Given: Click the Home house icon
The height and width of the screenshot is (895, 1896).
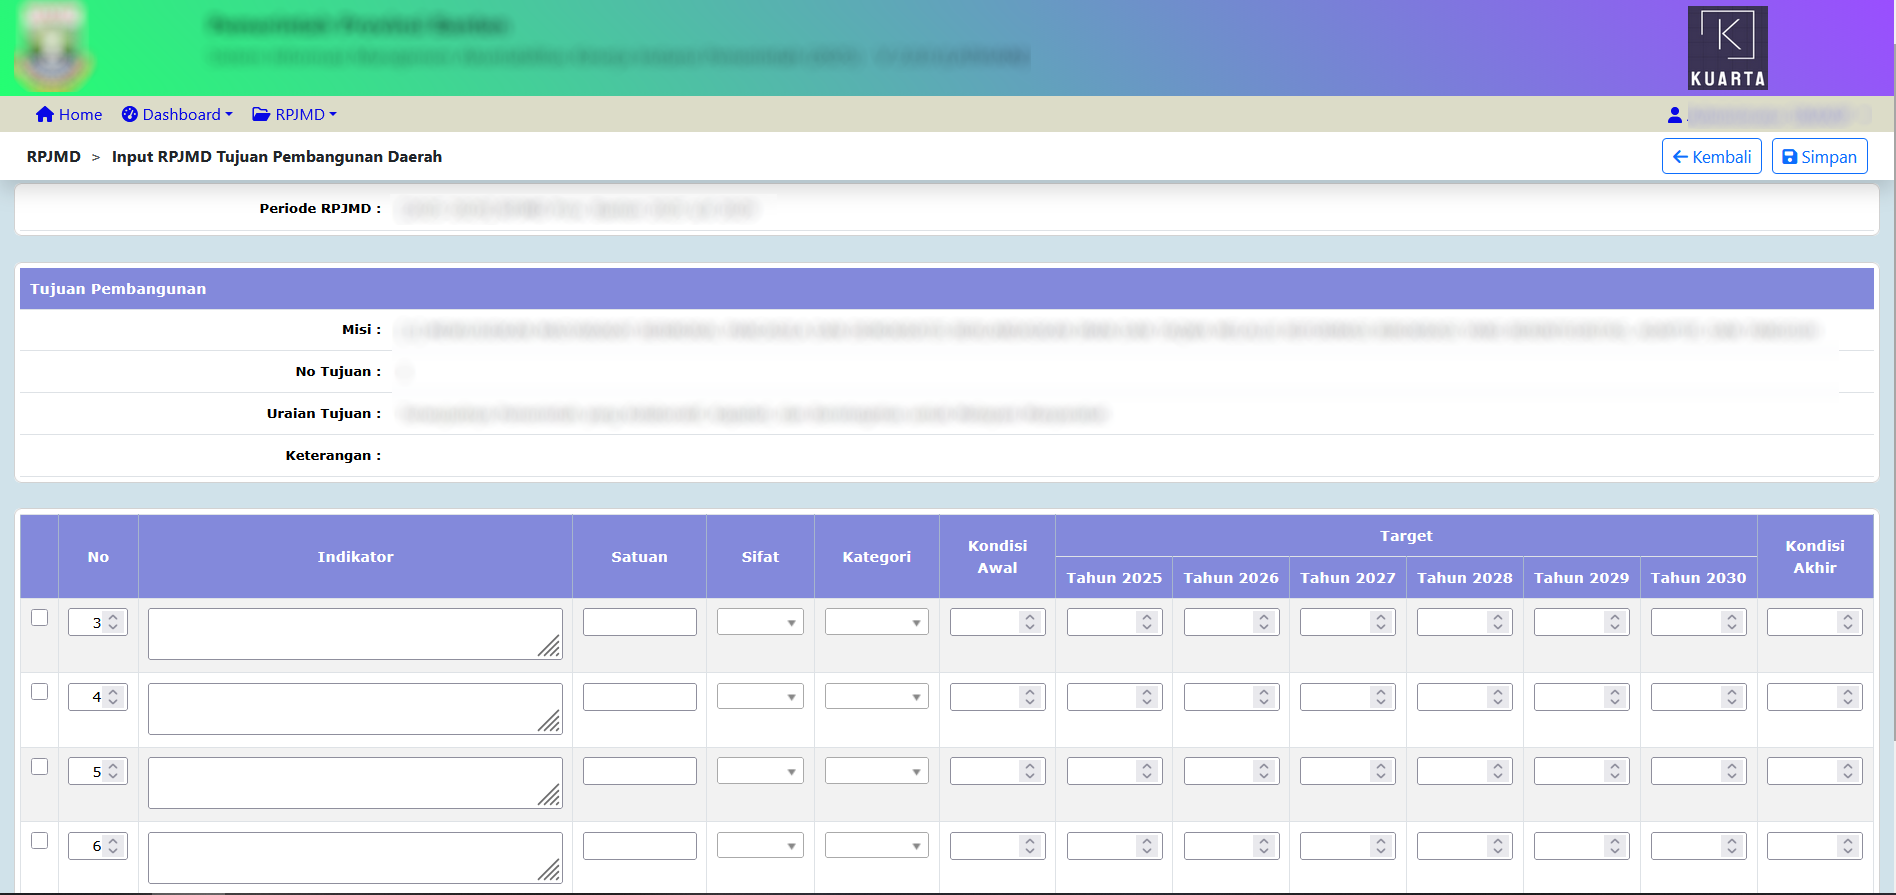Looking at the screenshot, I should coord(44,115).
